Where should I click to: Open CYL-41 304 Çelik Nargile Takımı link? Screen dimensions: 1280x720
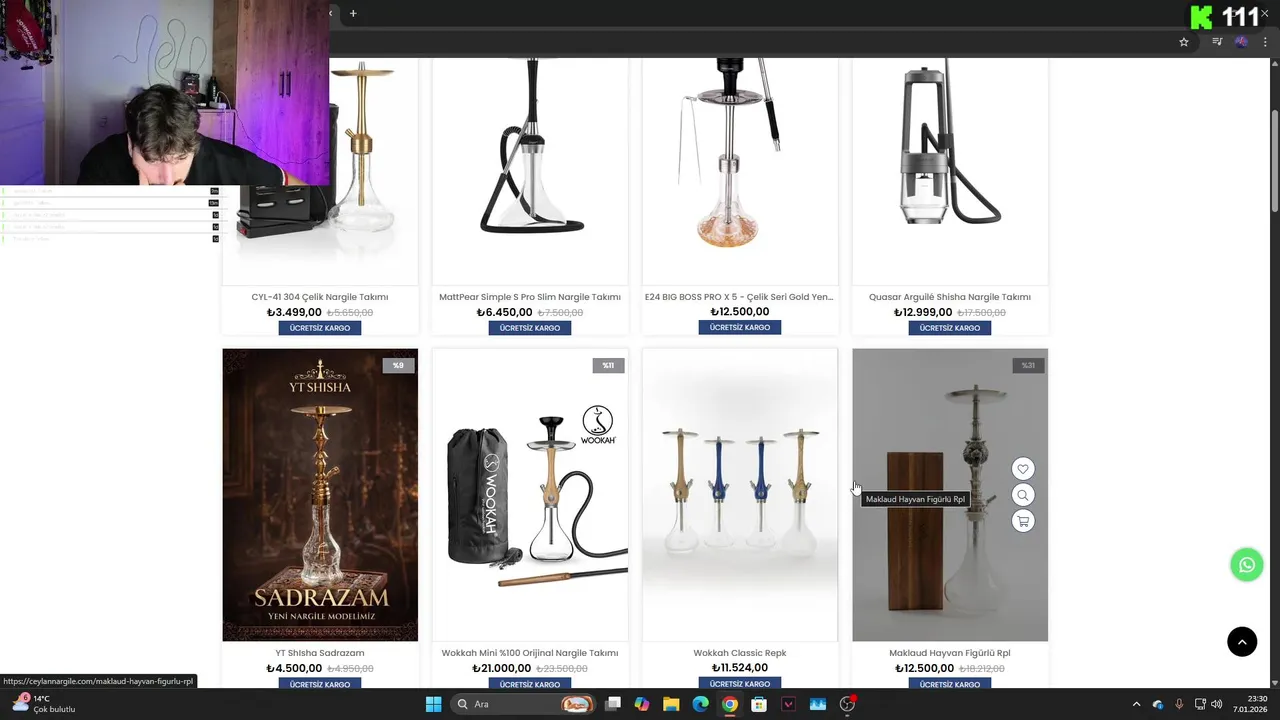pos(320,297)
